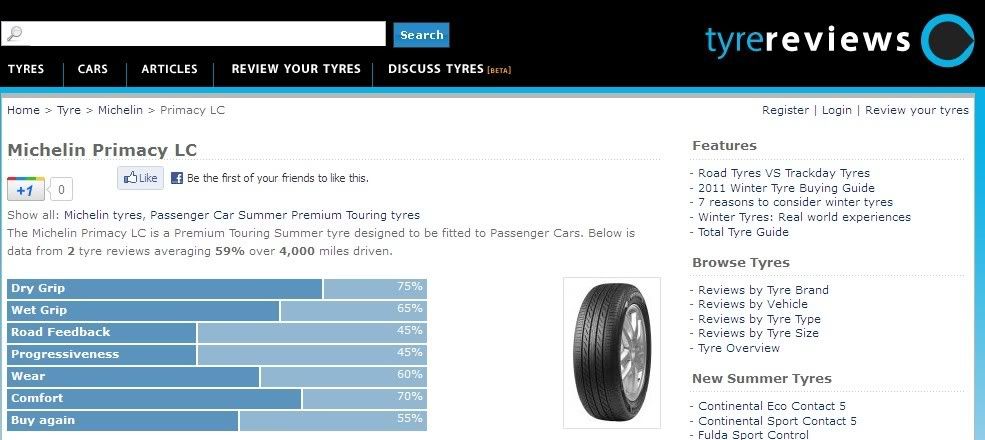Open the ARTICLES navigation item
Viewport: 985px width, 440px height.
[x=169, y=69]
